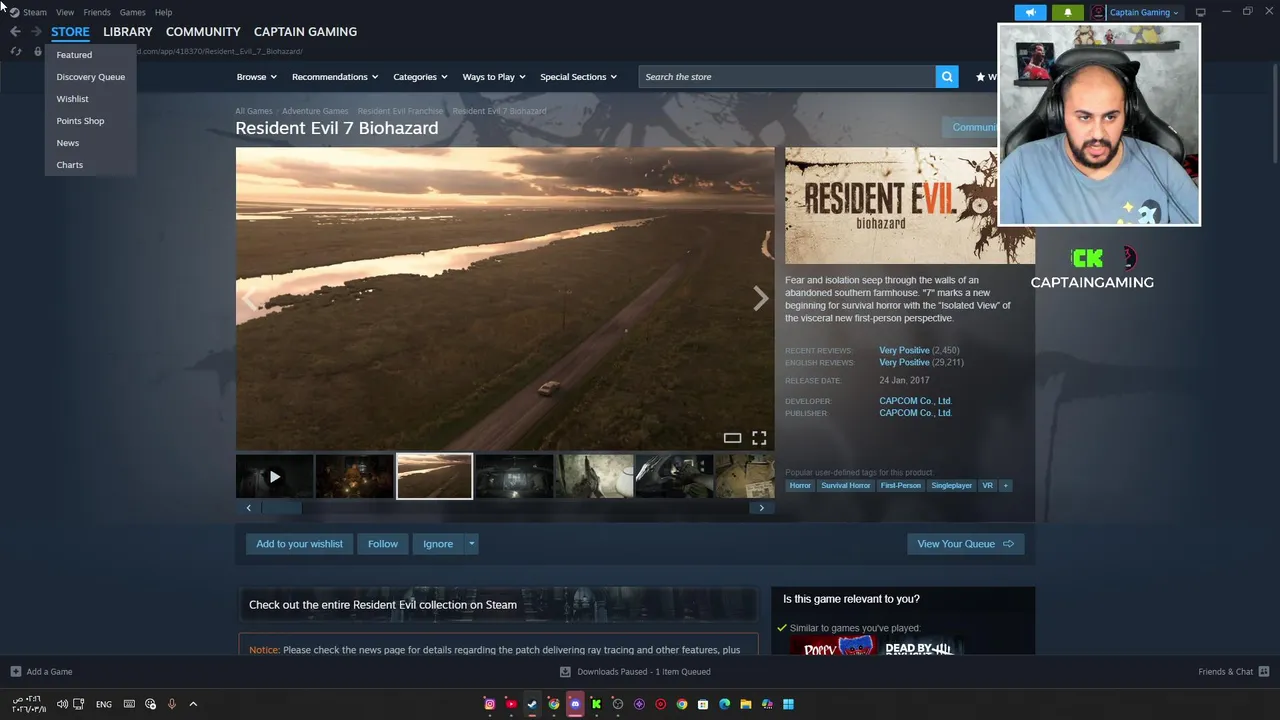
Task: Open File Explorer from the taskbar
Action: [x=746, y=704]
